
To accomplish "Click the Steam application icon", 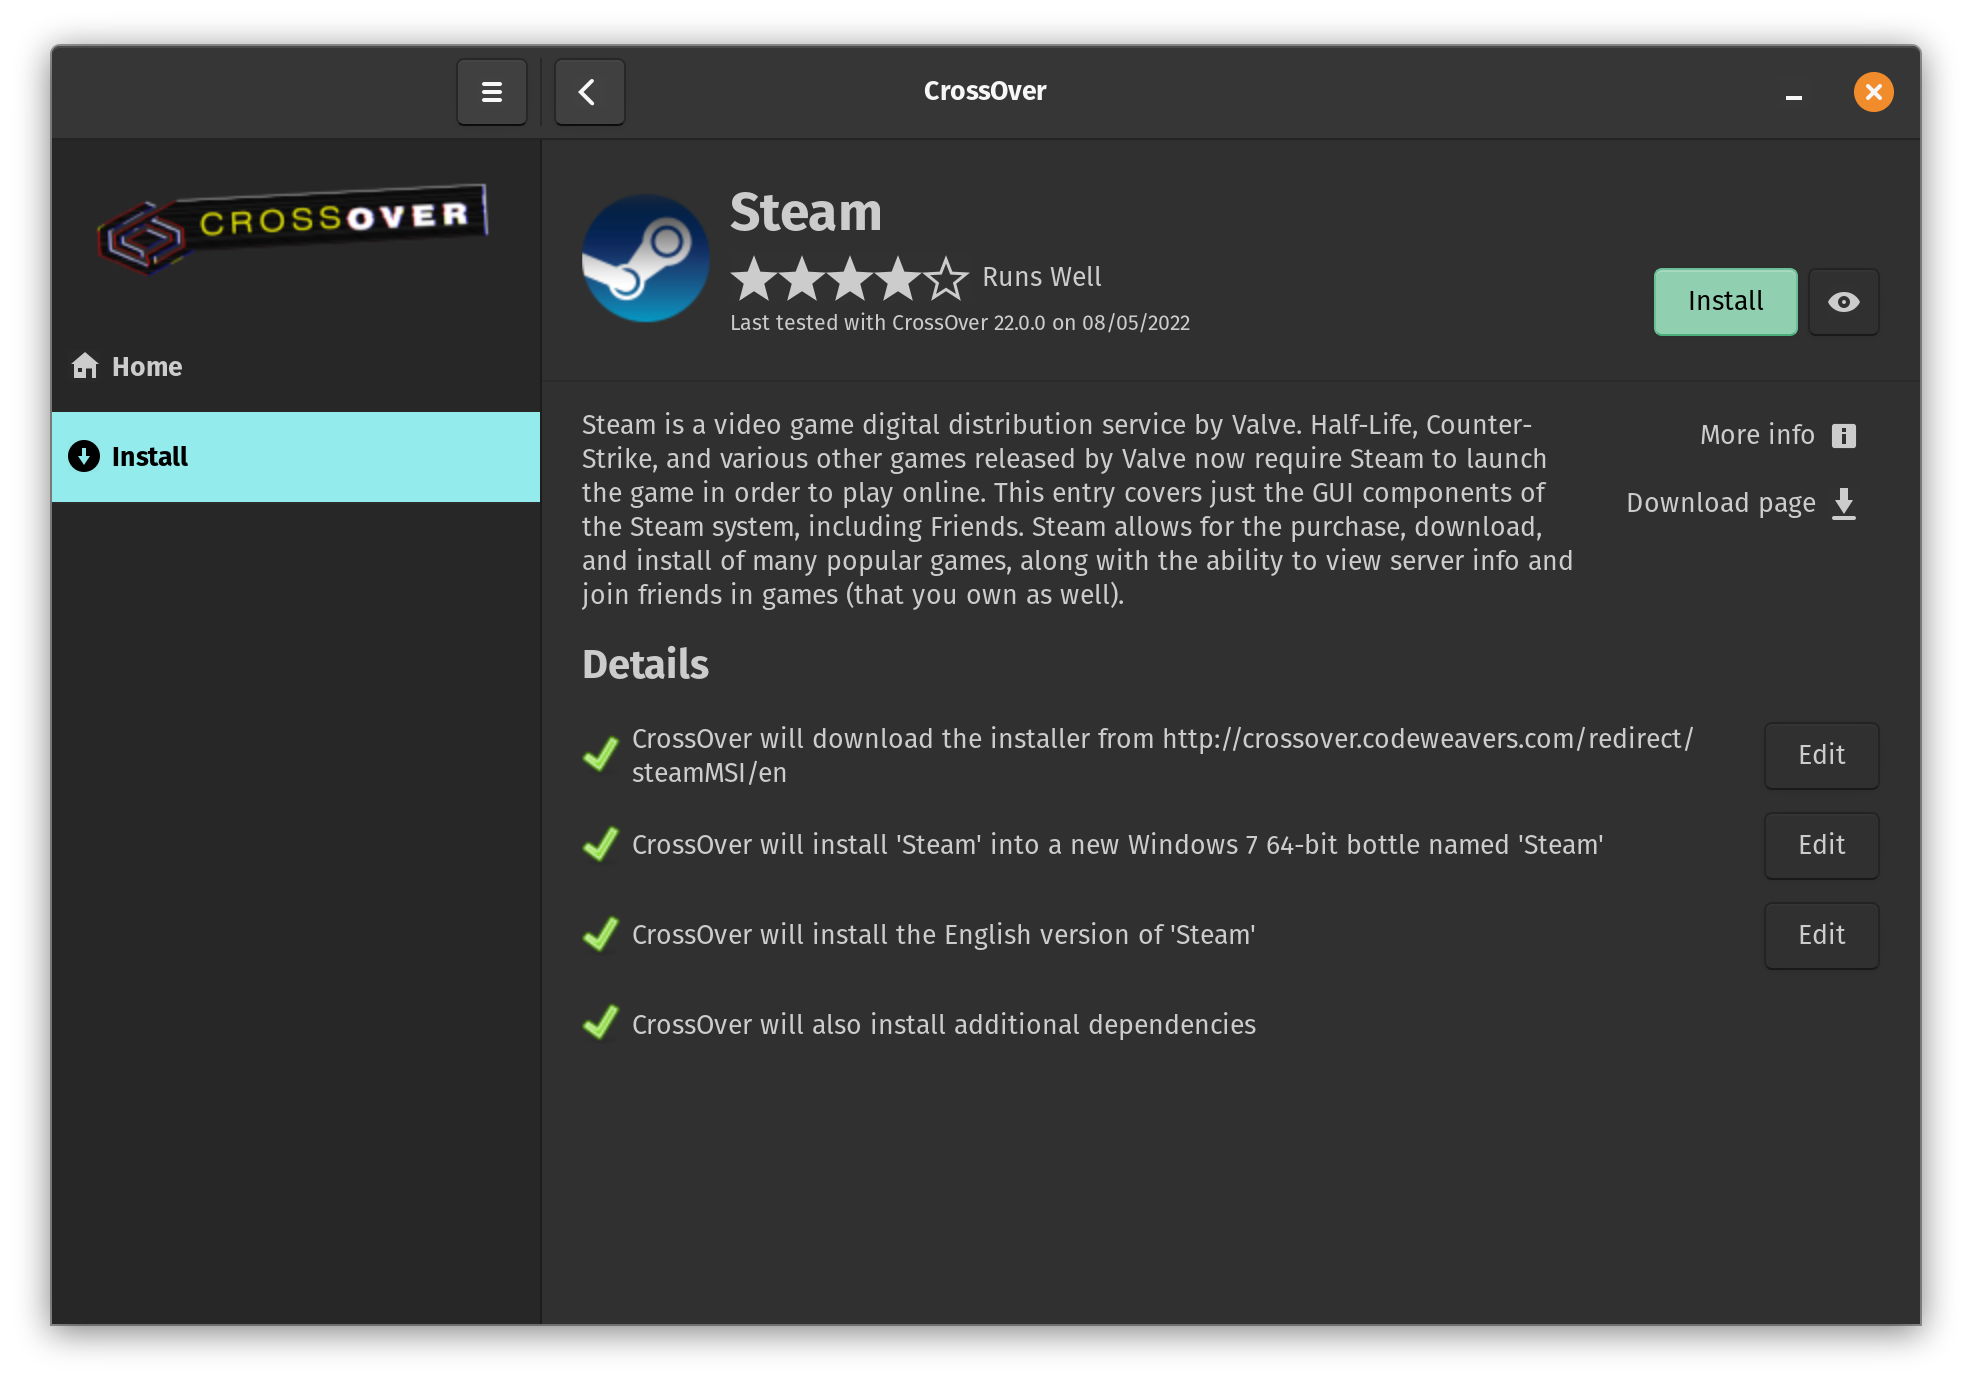I will click(x=645, y=258).
